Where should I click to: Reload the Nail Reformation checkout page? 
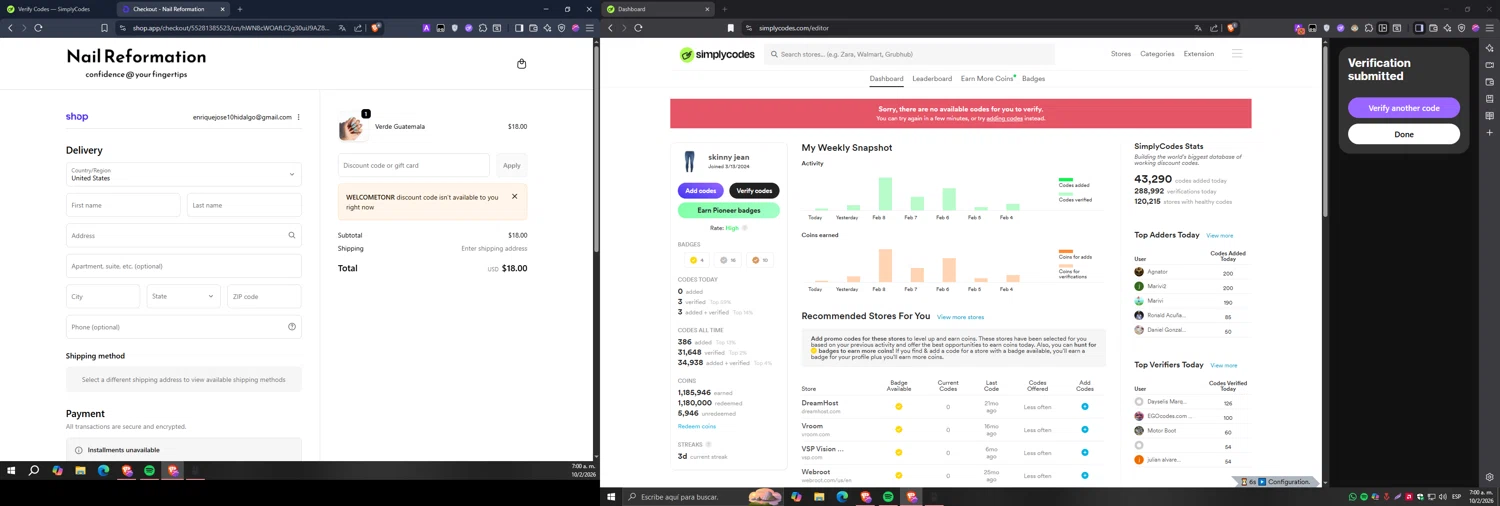[x=38, y=28]
